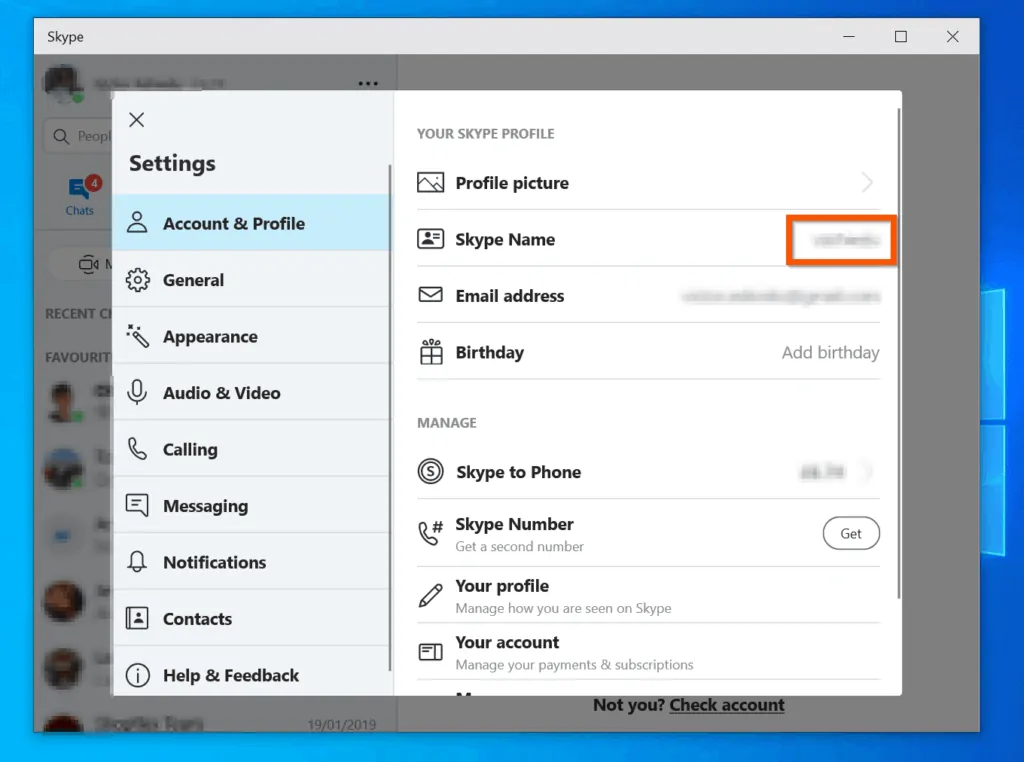This screenshot has width=1024, height=762.
Task: Click the Help & Feedback info icon
Action: 136,675
